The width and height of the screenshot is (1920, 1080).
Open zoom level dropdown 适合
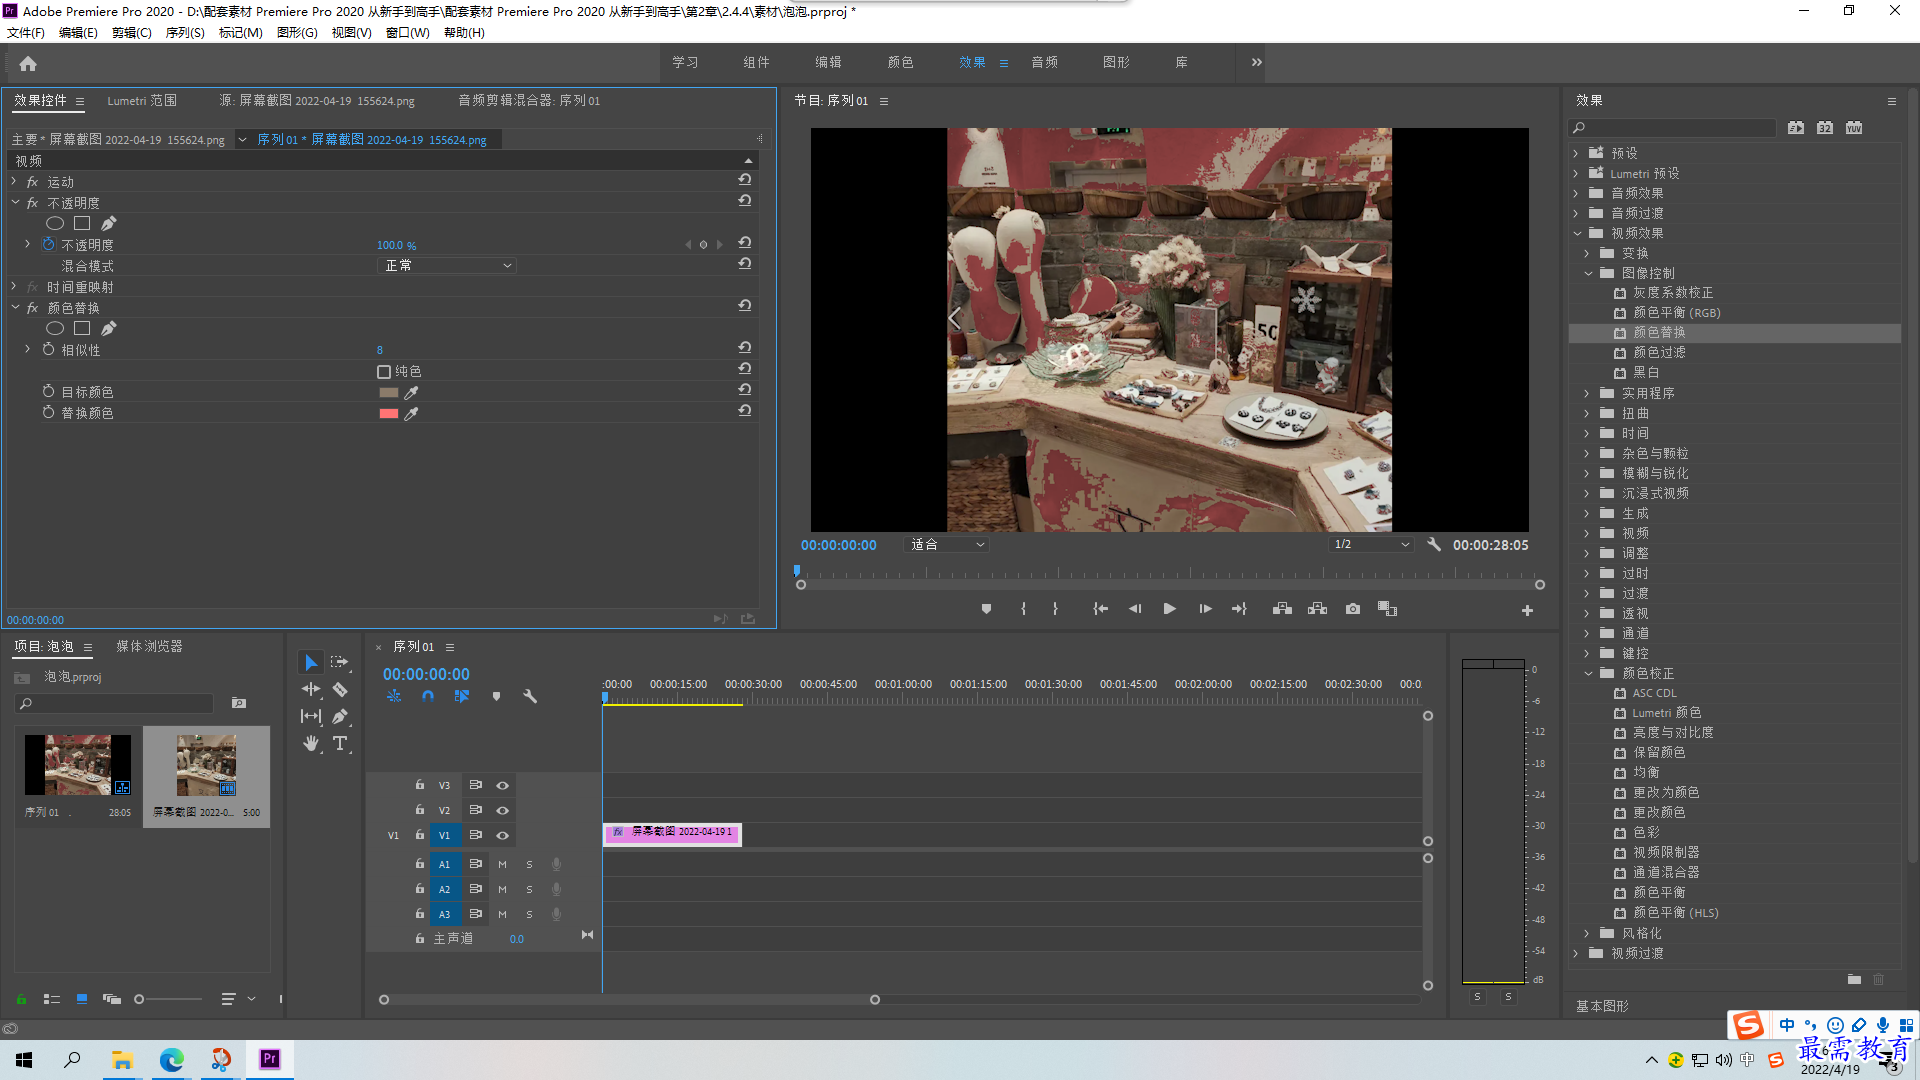click(947, 545)
